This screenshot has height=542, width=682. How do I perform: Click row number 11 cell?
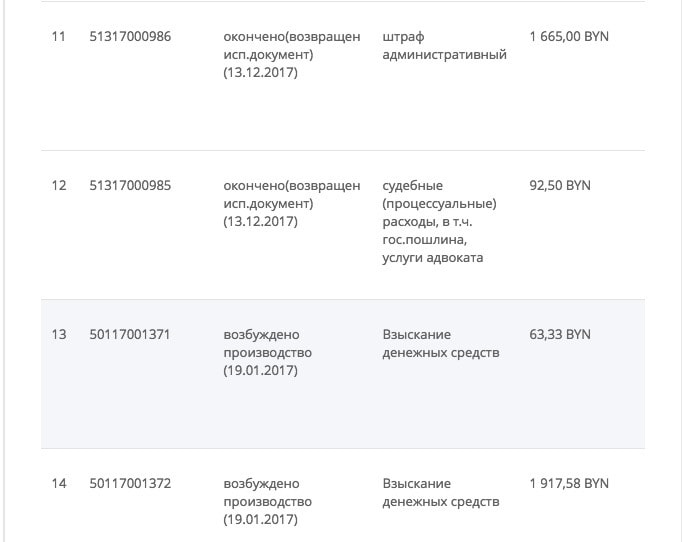coord(58,37)
